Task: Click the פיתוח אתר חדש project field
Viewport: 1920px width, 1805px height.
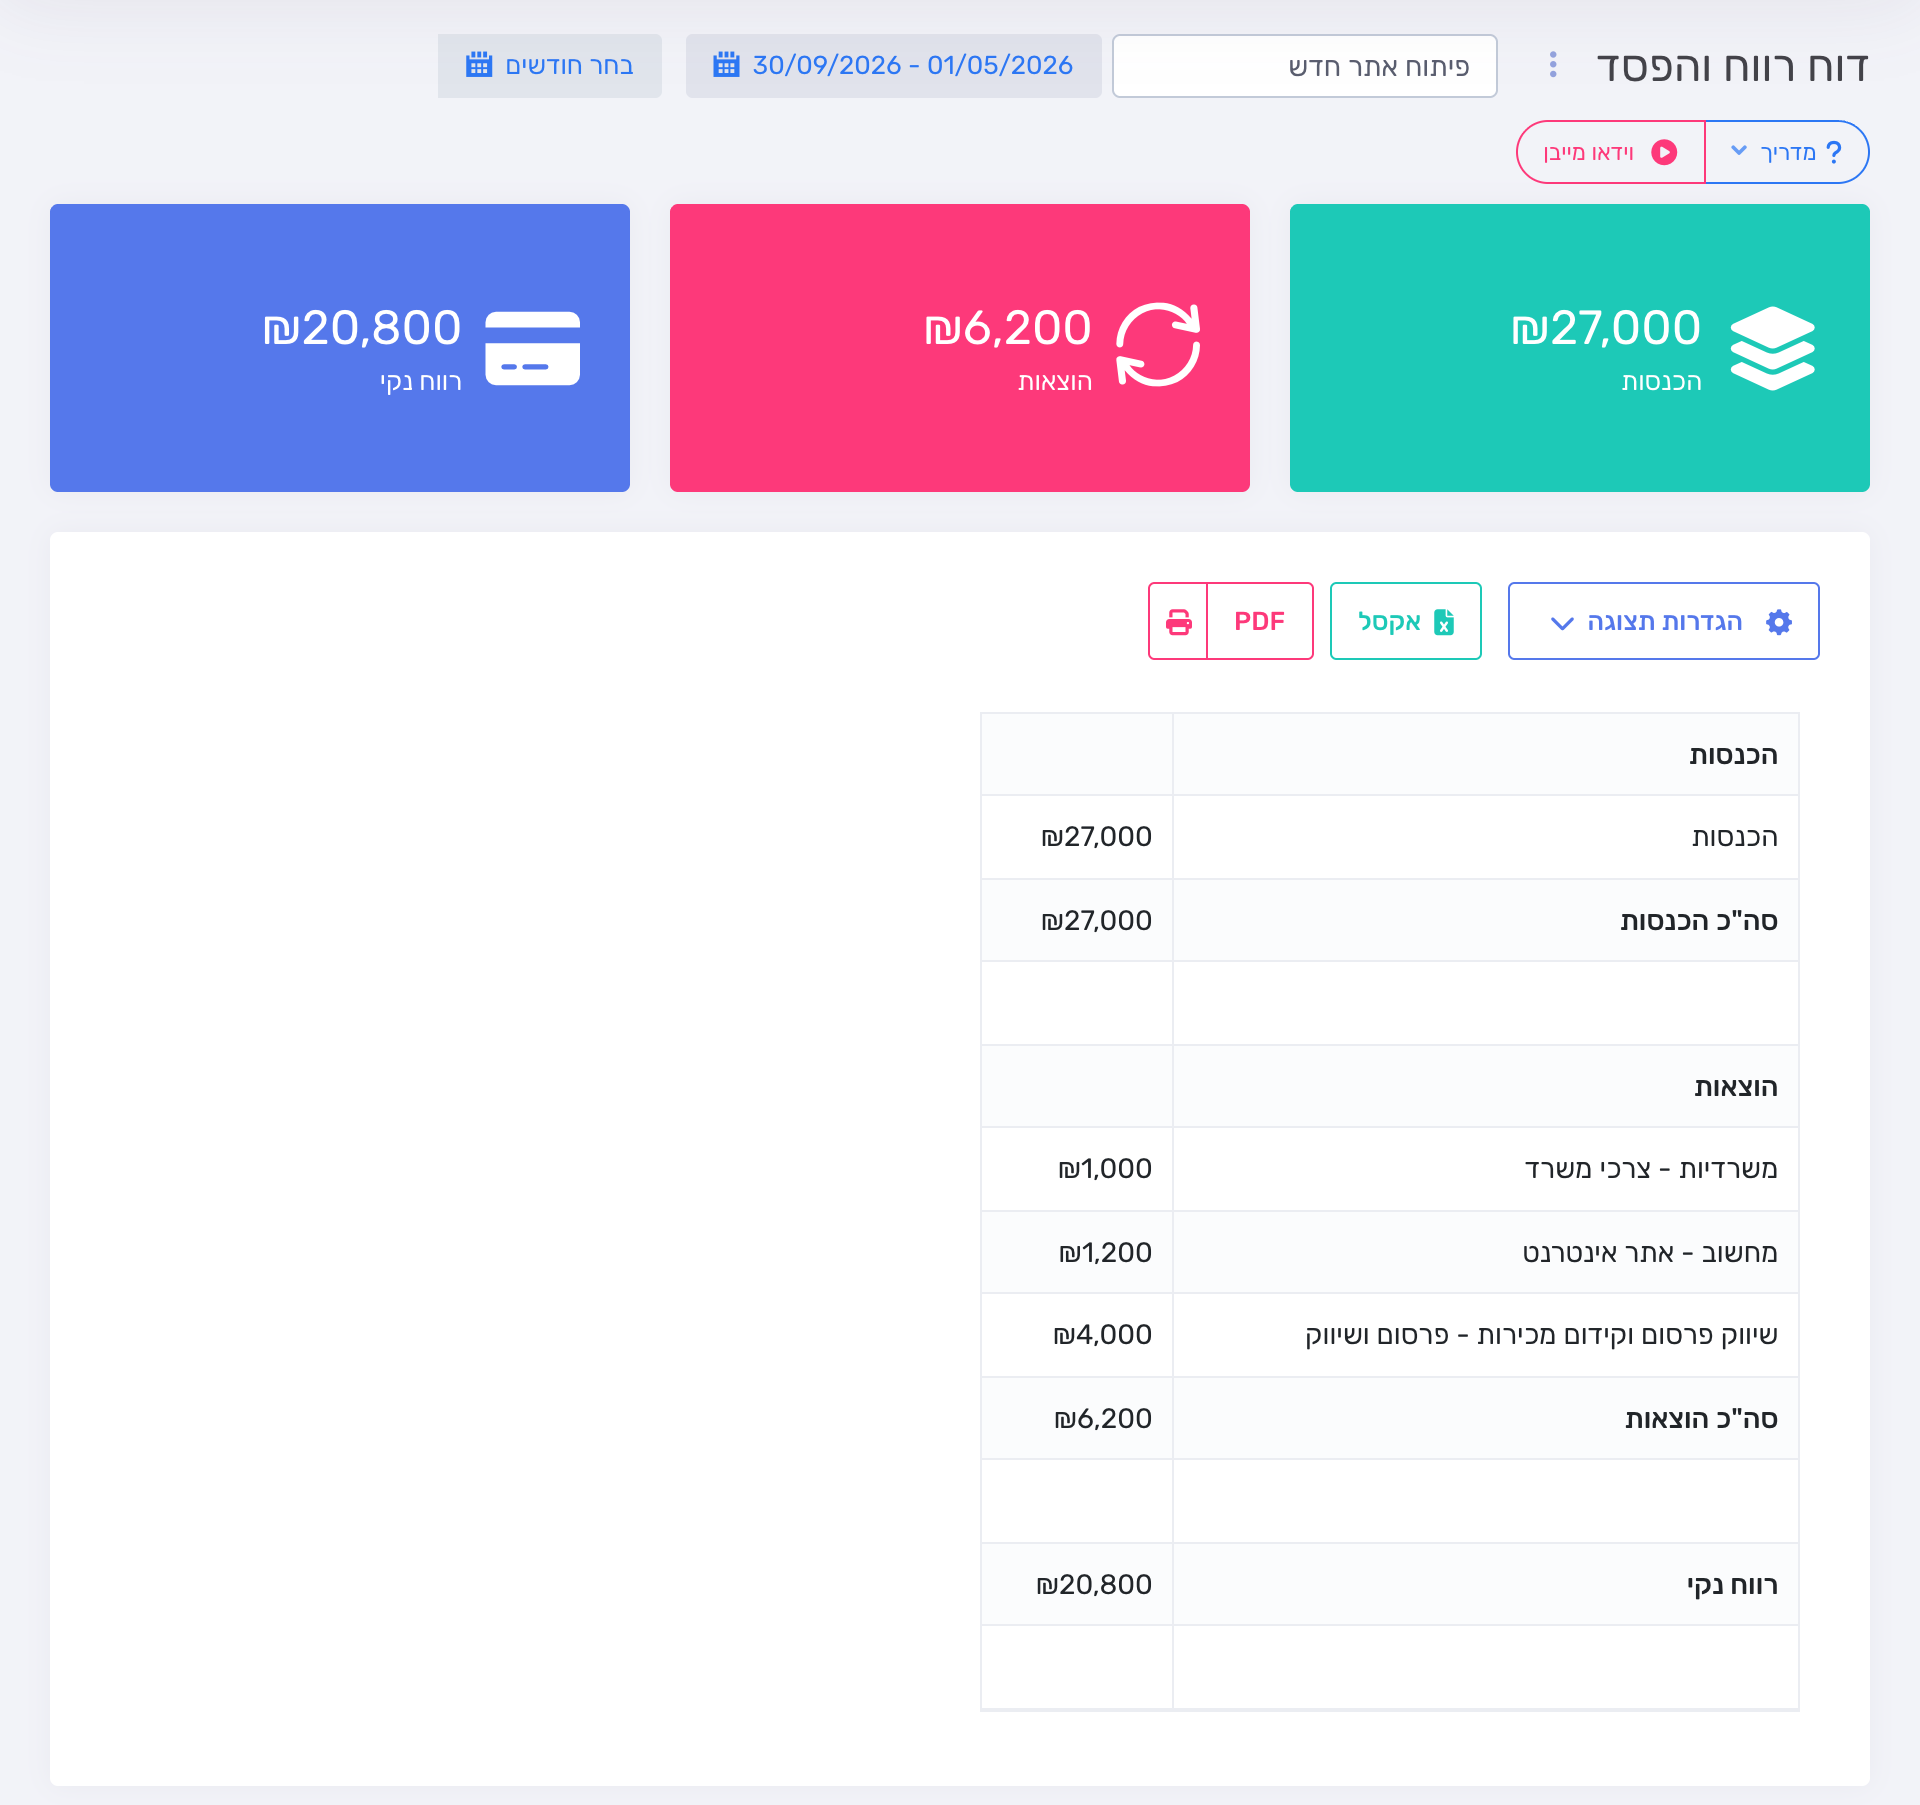Action: pos(1304,66)
